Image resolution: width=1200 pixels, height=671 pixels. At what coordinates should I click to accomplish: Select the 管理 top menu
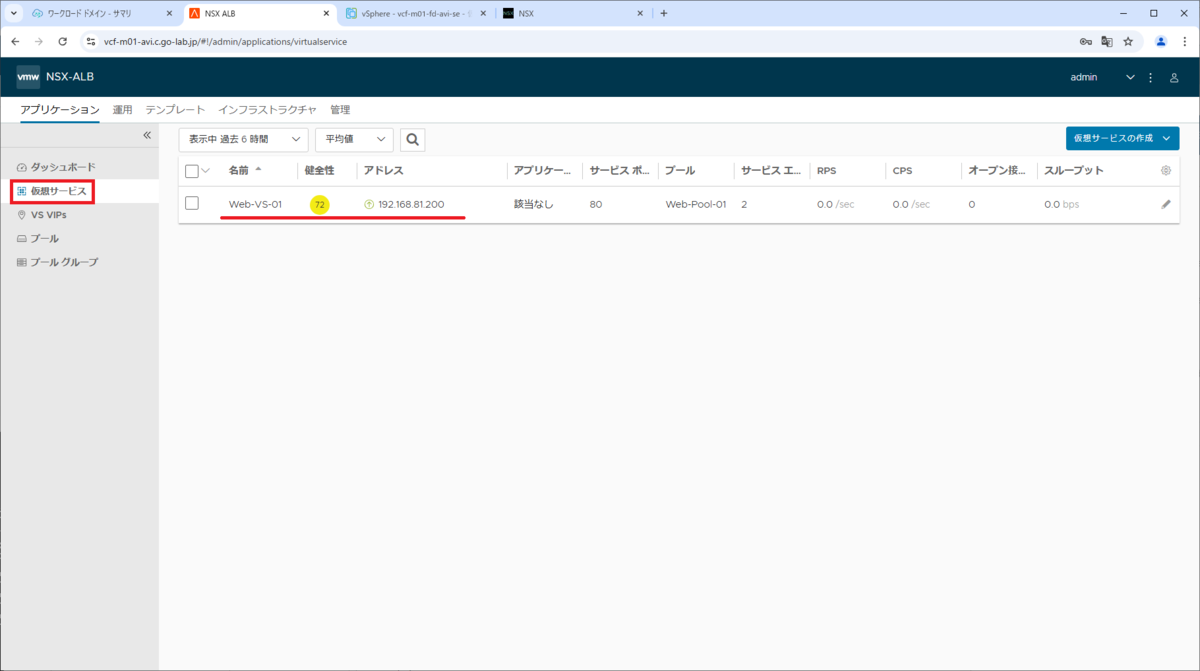tap(340, 110)
